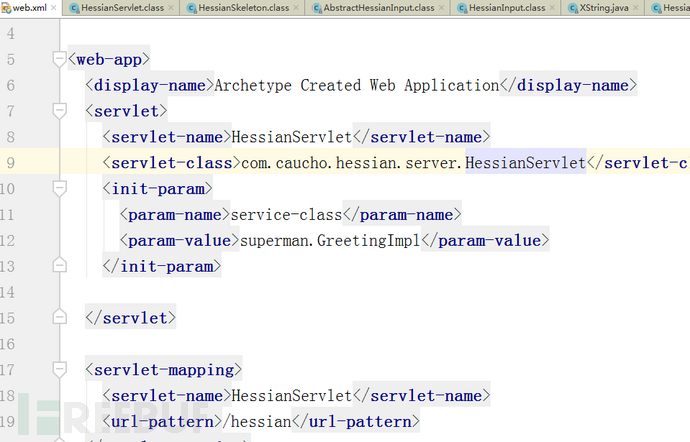Close the AbstractHessianInput.class tab
The width and height of the screenshot is (690, 442).
pyautogui.click(x=439, y=8)
